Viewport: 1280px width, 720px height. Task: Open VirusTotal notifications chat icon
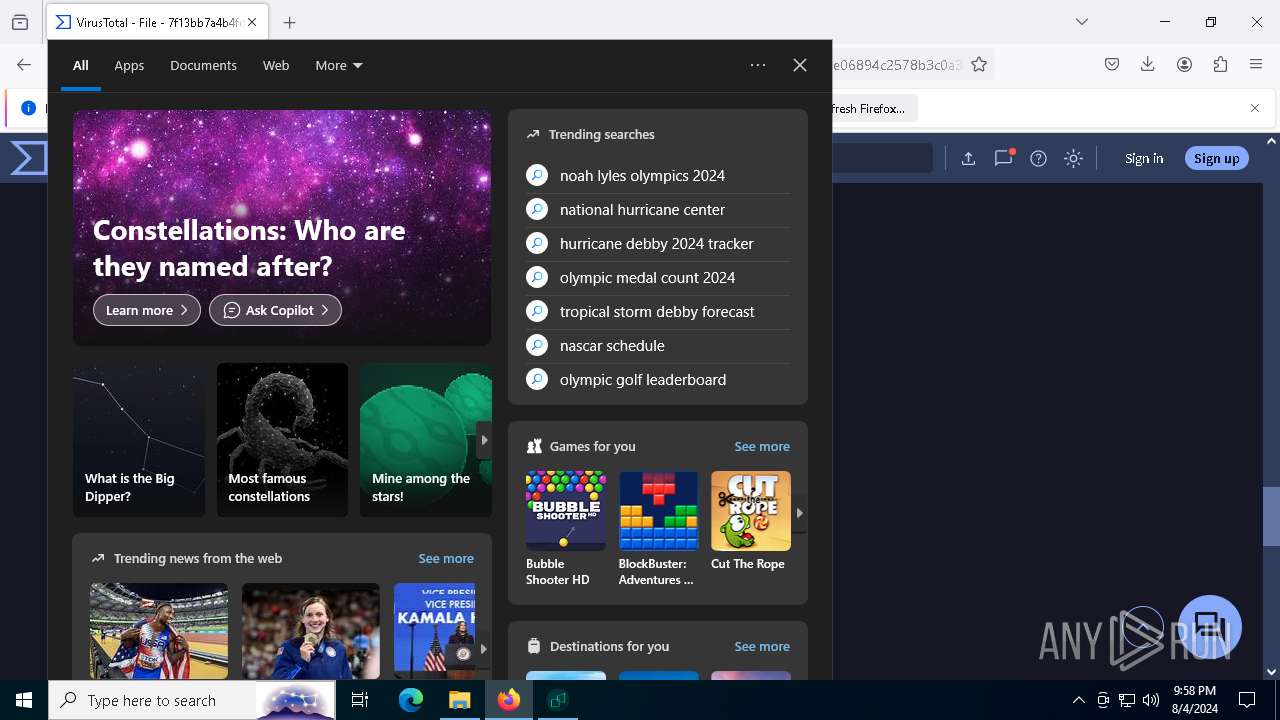coord(1004,158)
